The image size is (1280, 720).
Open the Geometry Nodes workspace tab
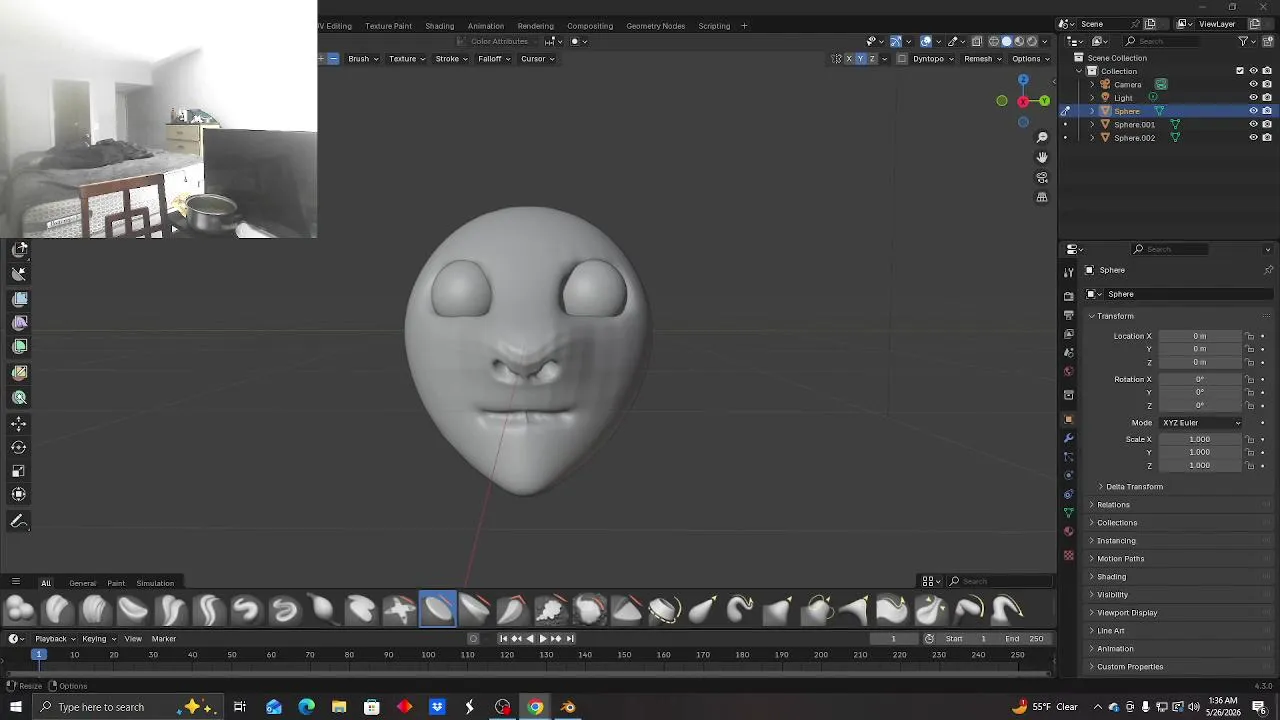coord(655,26)
